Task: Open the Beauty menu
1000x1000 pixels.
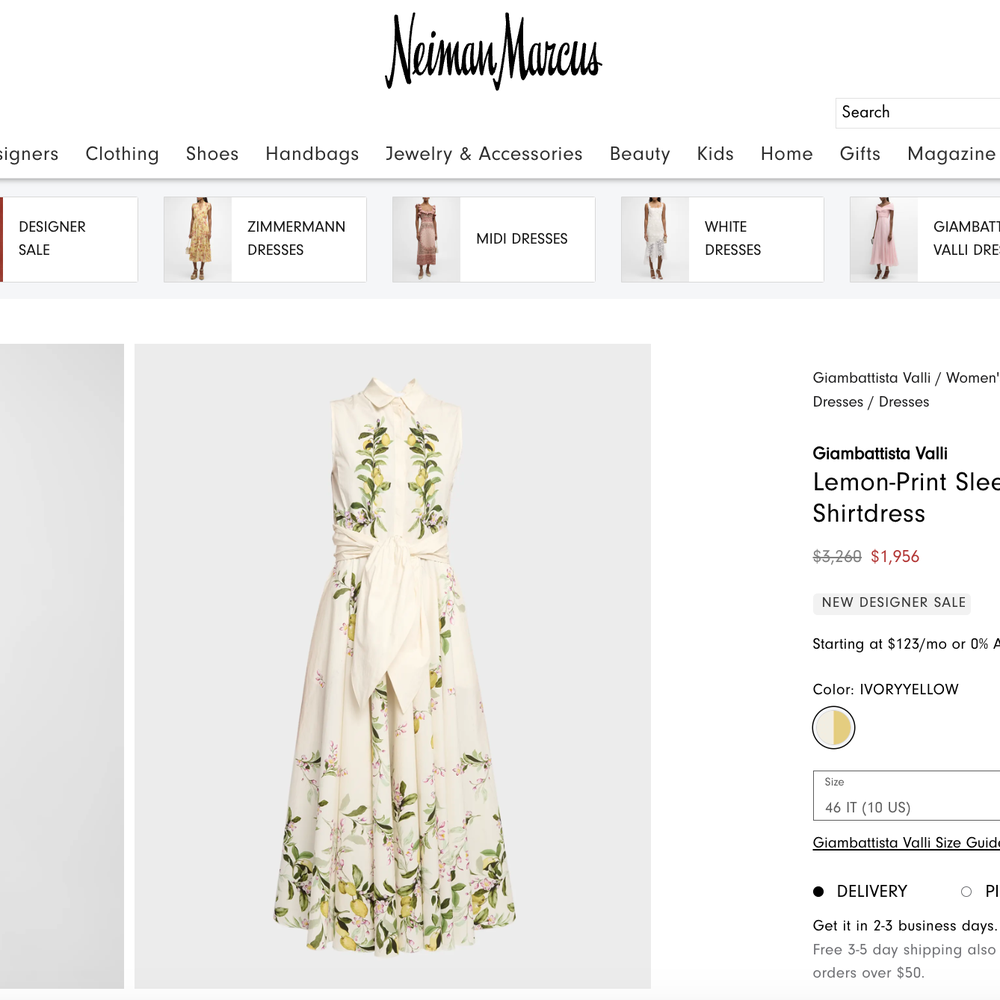Action: (x=640, y=154)
